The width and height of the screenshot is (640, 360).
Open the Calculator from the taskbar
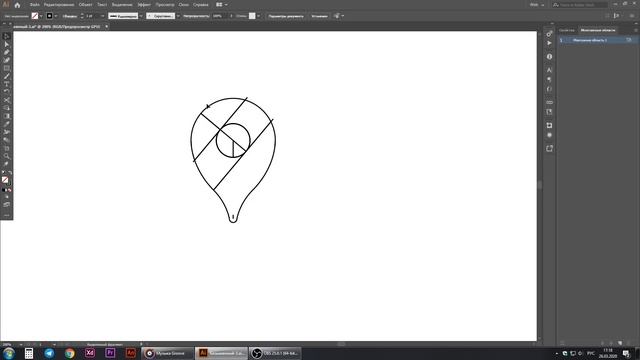[29, 353]
